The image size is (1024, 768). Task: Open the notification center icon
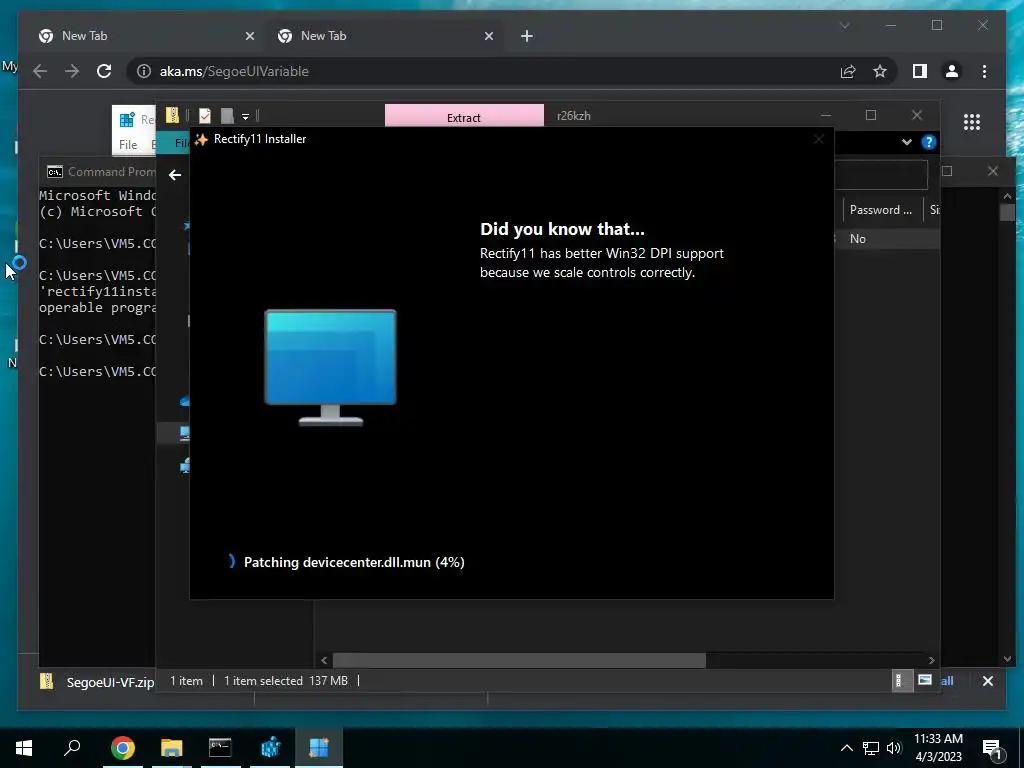coord(992,748)
